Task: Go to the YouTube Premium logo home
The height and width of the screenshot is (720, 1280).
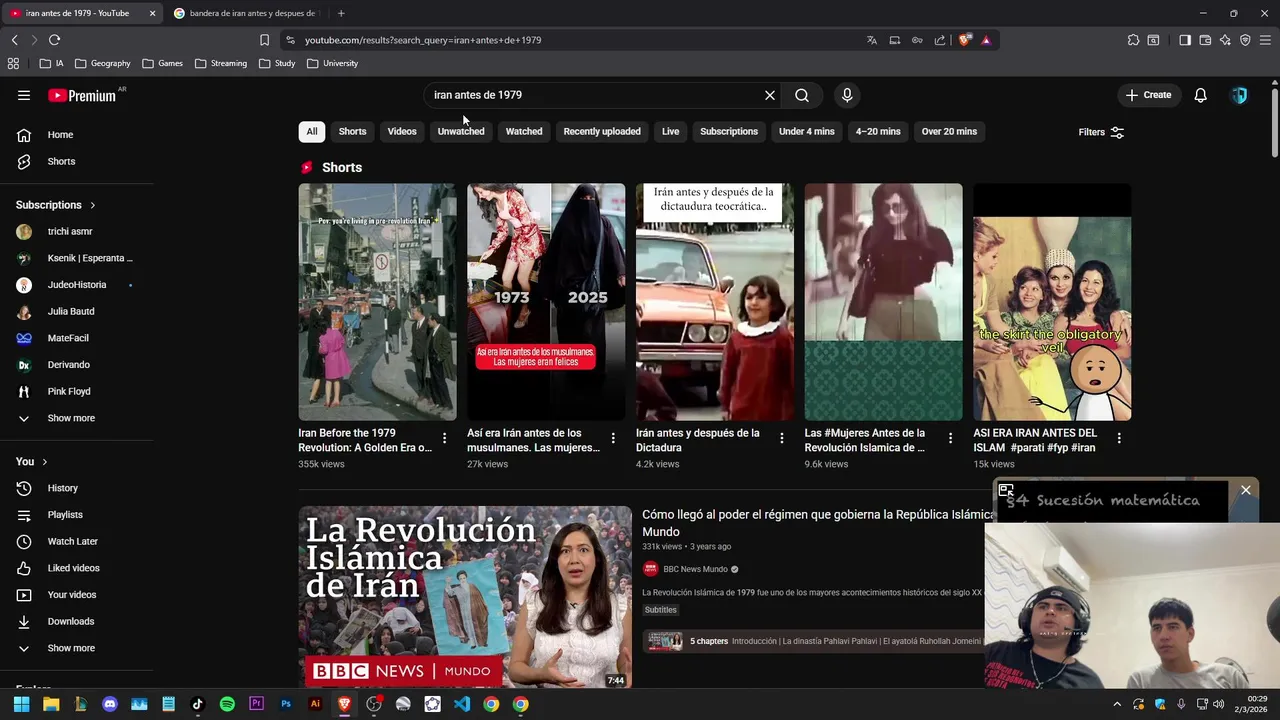Action: (82, 95)
